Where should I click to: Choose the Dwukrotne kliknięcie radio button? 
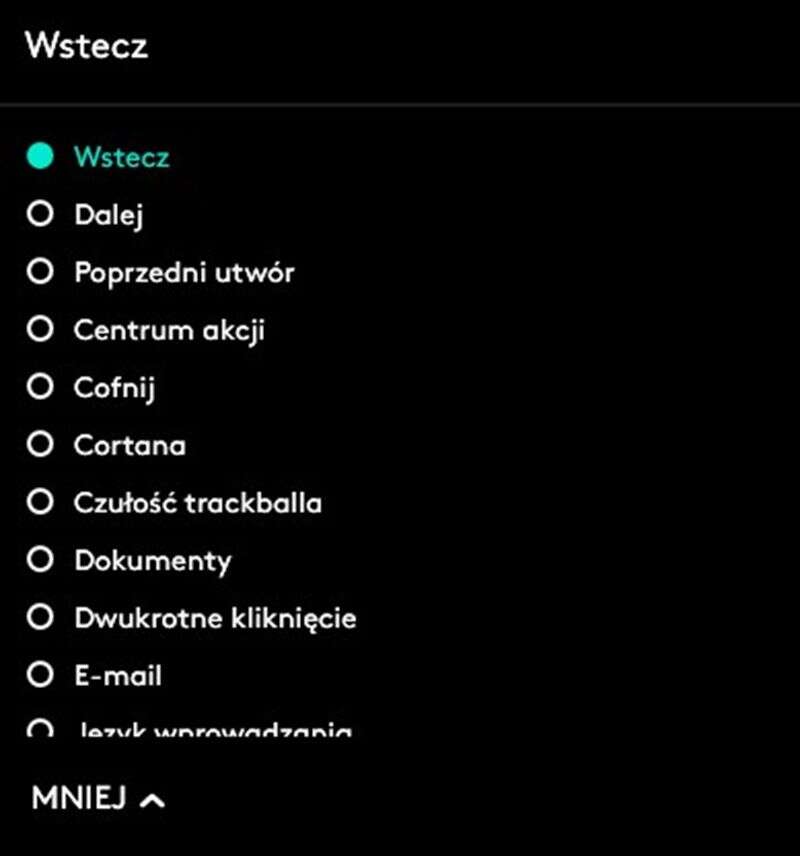coord(40,618)
